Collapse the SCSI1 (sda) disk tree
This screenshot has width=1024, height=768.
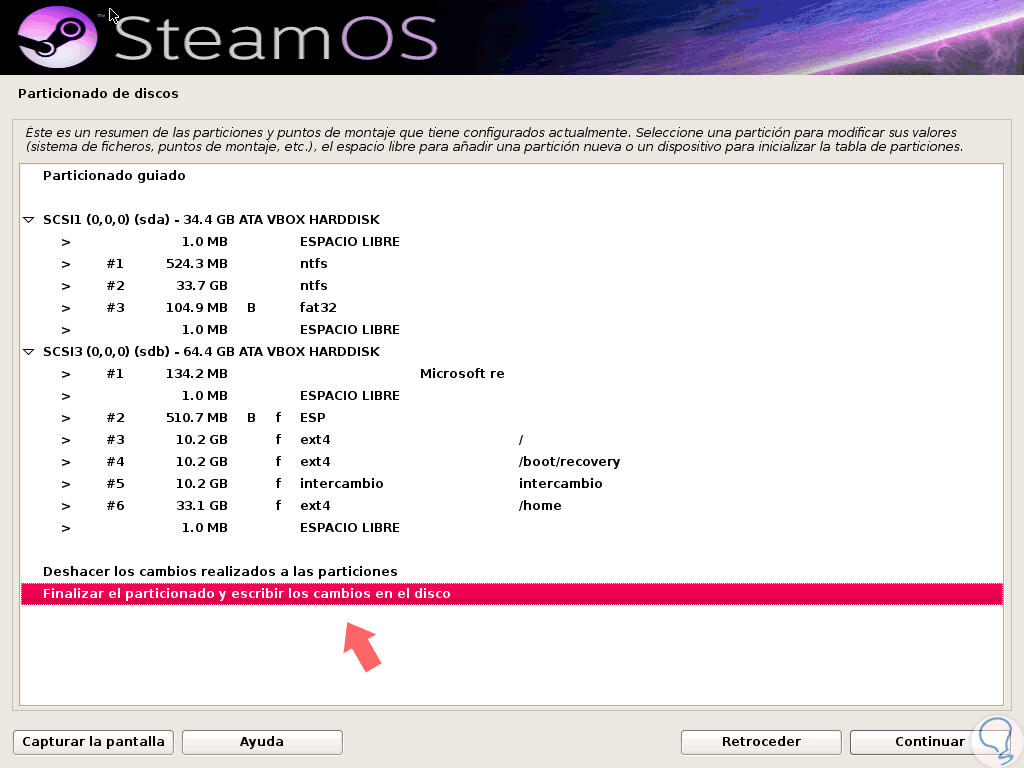tap(28, 220)
